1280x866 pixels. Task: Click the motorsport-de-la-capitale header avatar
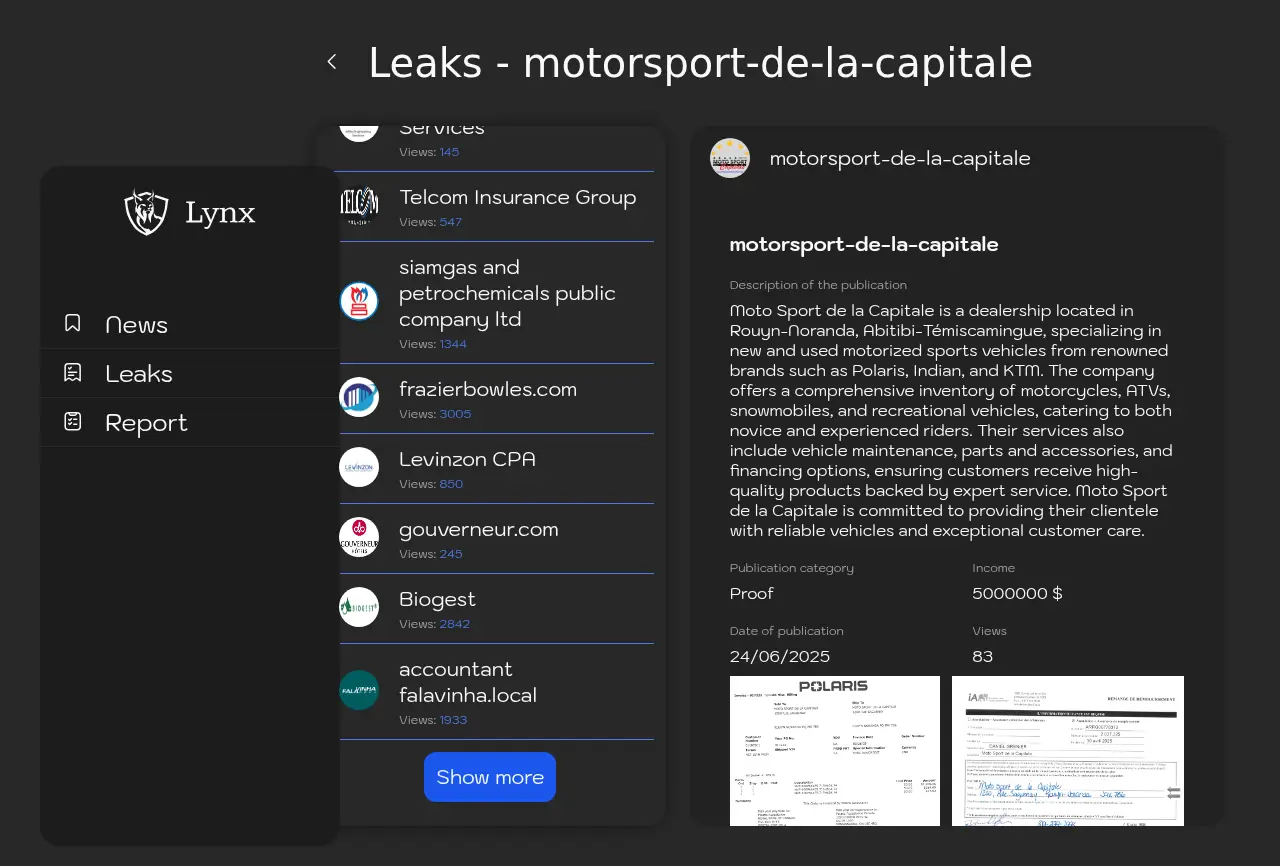[x=730, y=158]
